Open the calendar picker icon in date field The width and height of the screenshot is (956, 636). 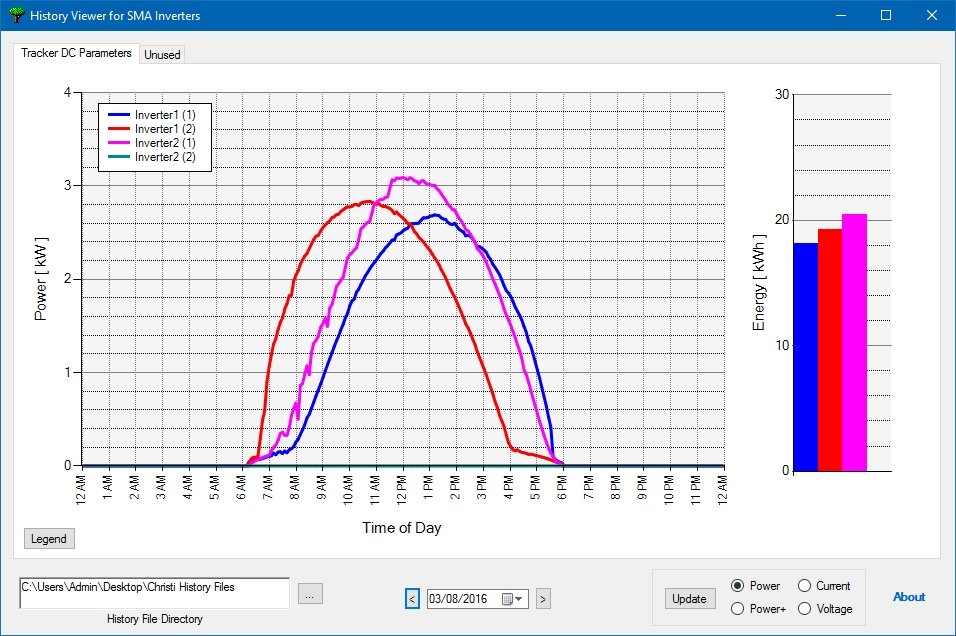(x=507, y=599)
